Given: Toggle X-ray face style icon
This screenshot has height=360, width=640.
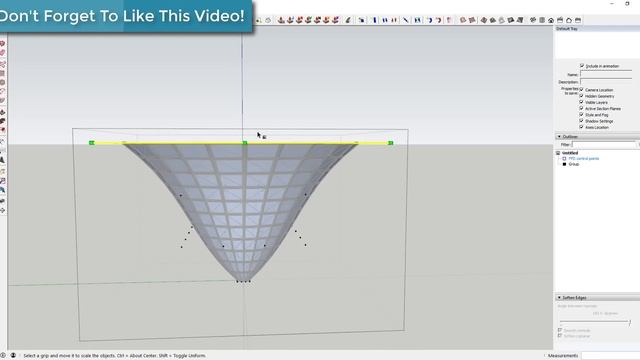Looking at the screenshot, I should click(463, 20).
